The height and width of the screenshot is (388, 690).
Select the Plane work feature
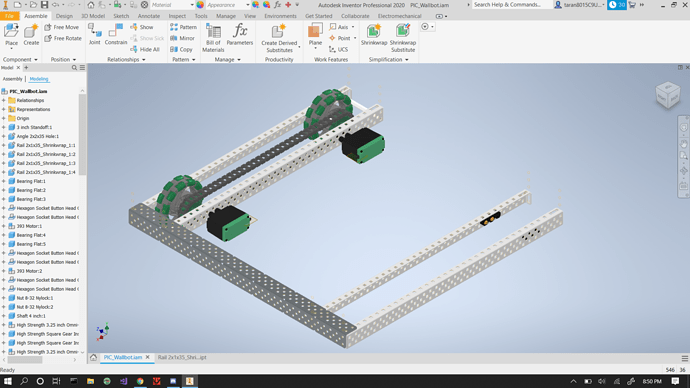[x=315, y=35]
